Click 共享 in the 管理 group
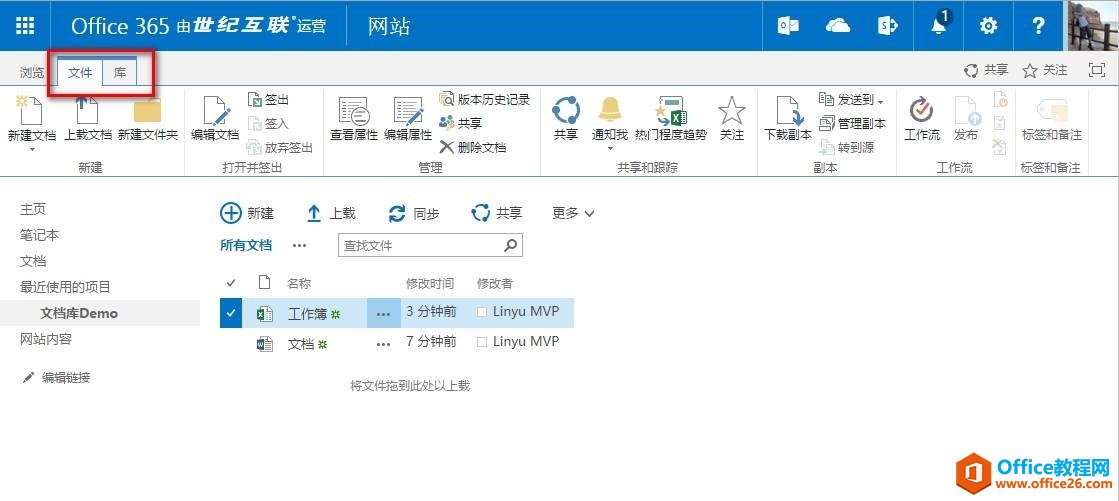Screen dimensions: 1119x501 (x=460, y=123)
